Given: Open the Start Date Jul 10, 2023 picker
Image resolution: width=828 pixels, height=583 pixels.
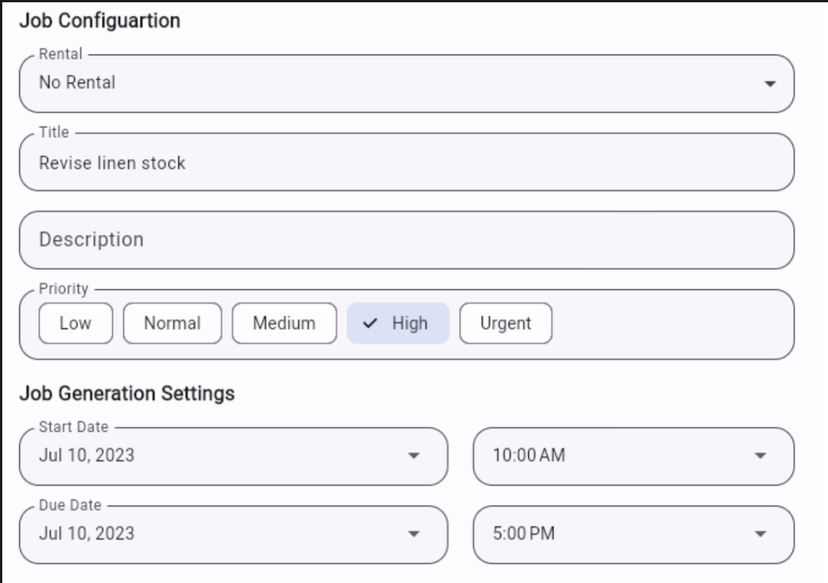Looking at the screenshot, I should pos(220,456).
